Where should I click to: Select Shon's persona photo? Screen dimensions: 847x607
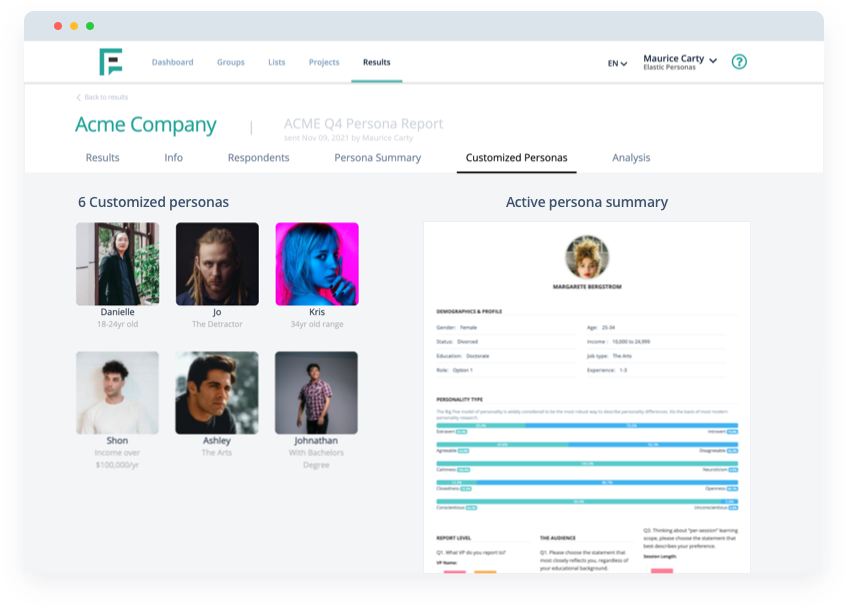[117, 393]
